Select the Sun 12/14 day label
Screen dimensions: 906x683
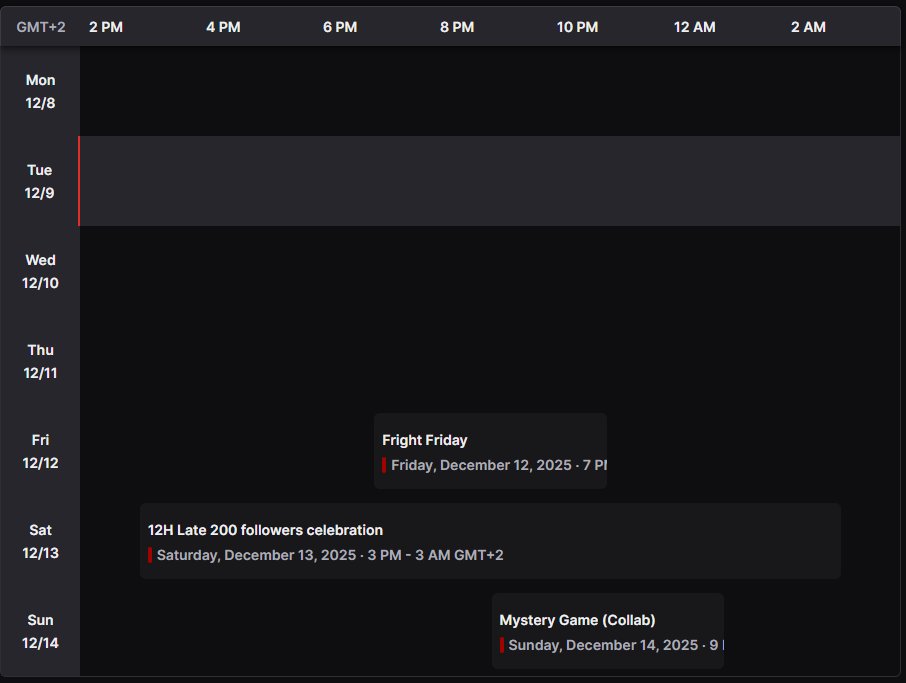point(40,631)
